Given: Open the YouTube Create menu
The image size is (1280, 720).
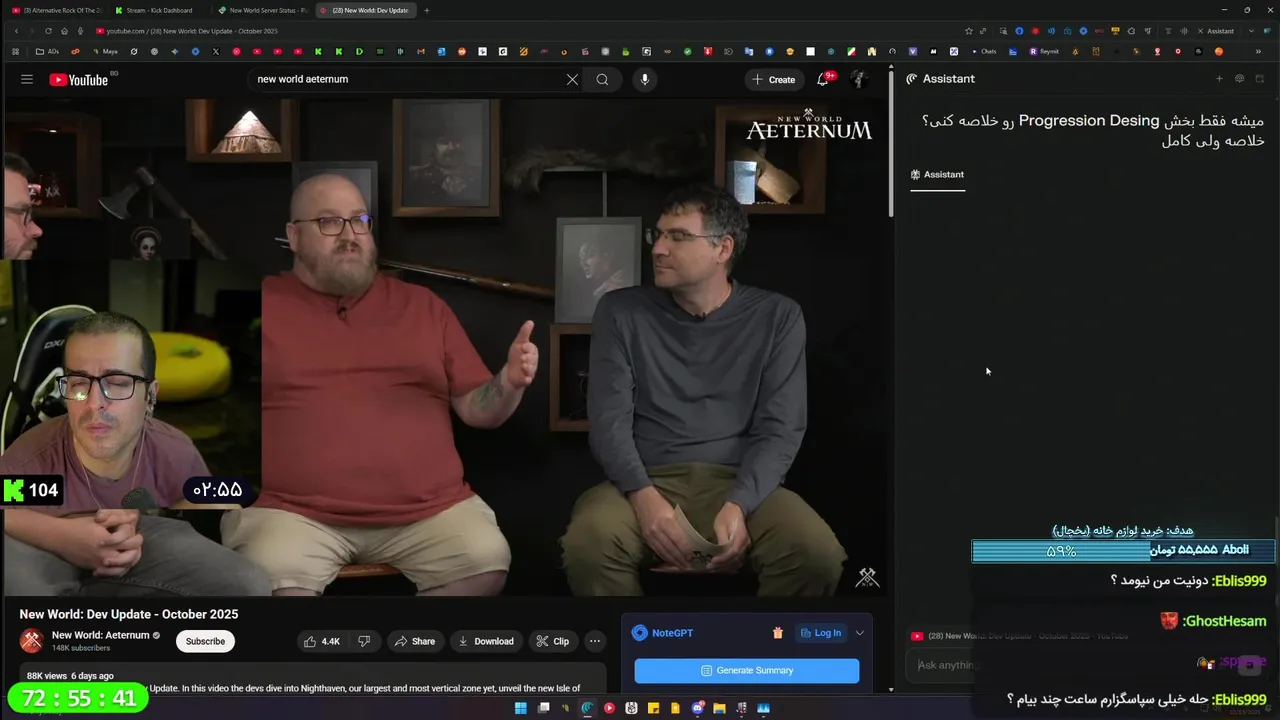Looking at the screenshot, I should pos(774,79).
